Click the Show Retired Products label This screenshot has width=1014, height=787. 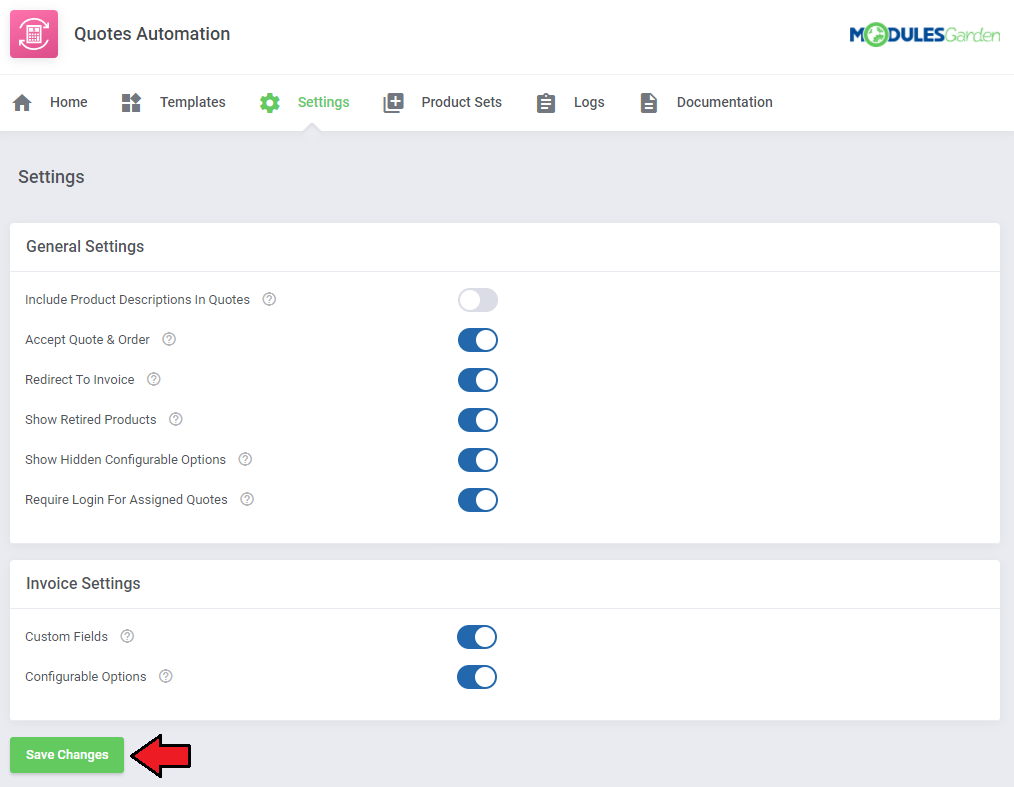pos(91,420)
